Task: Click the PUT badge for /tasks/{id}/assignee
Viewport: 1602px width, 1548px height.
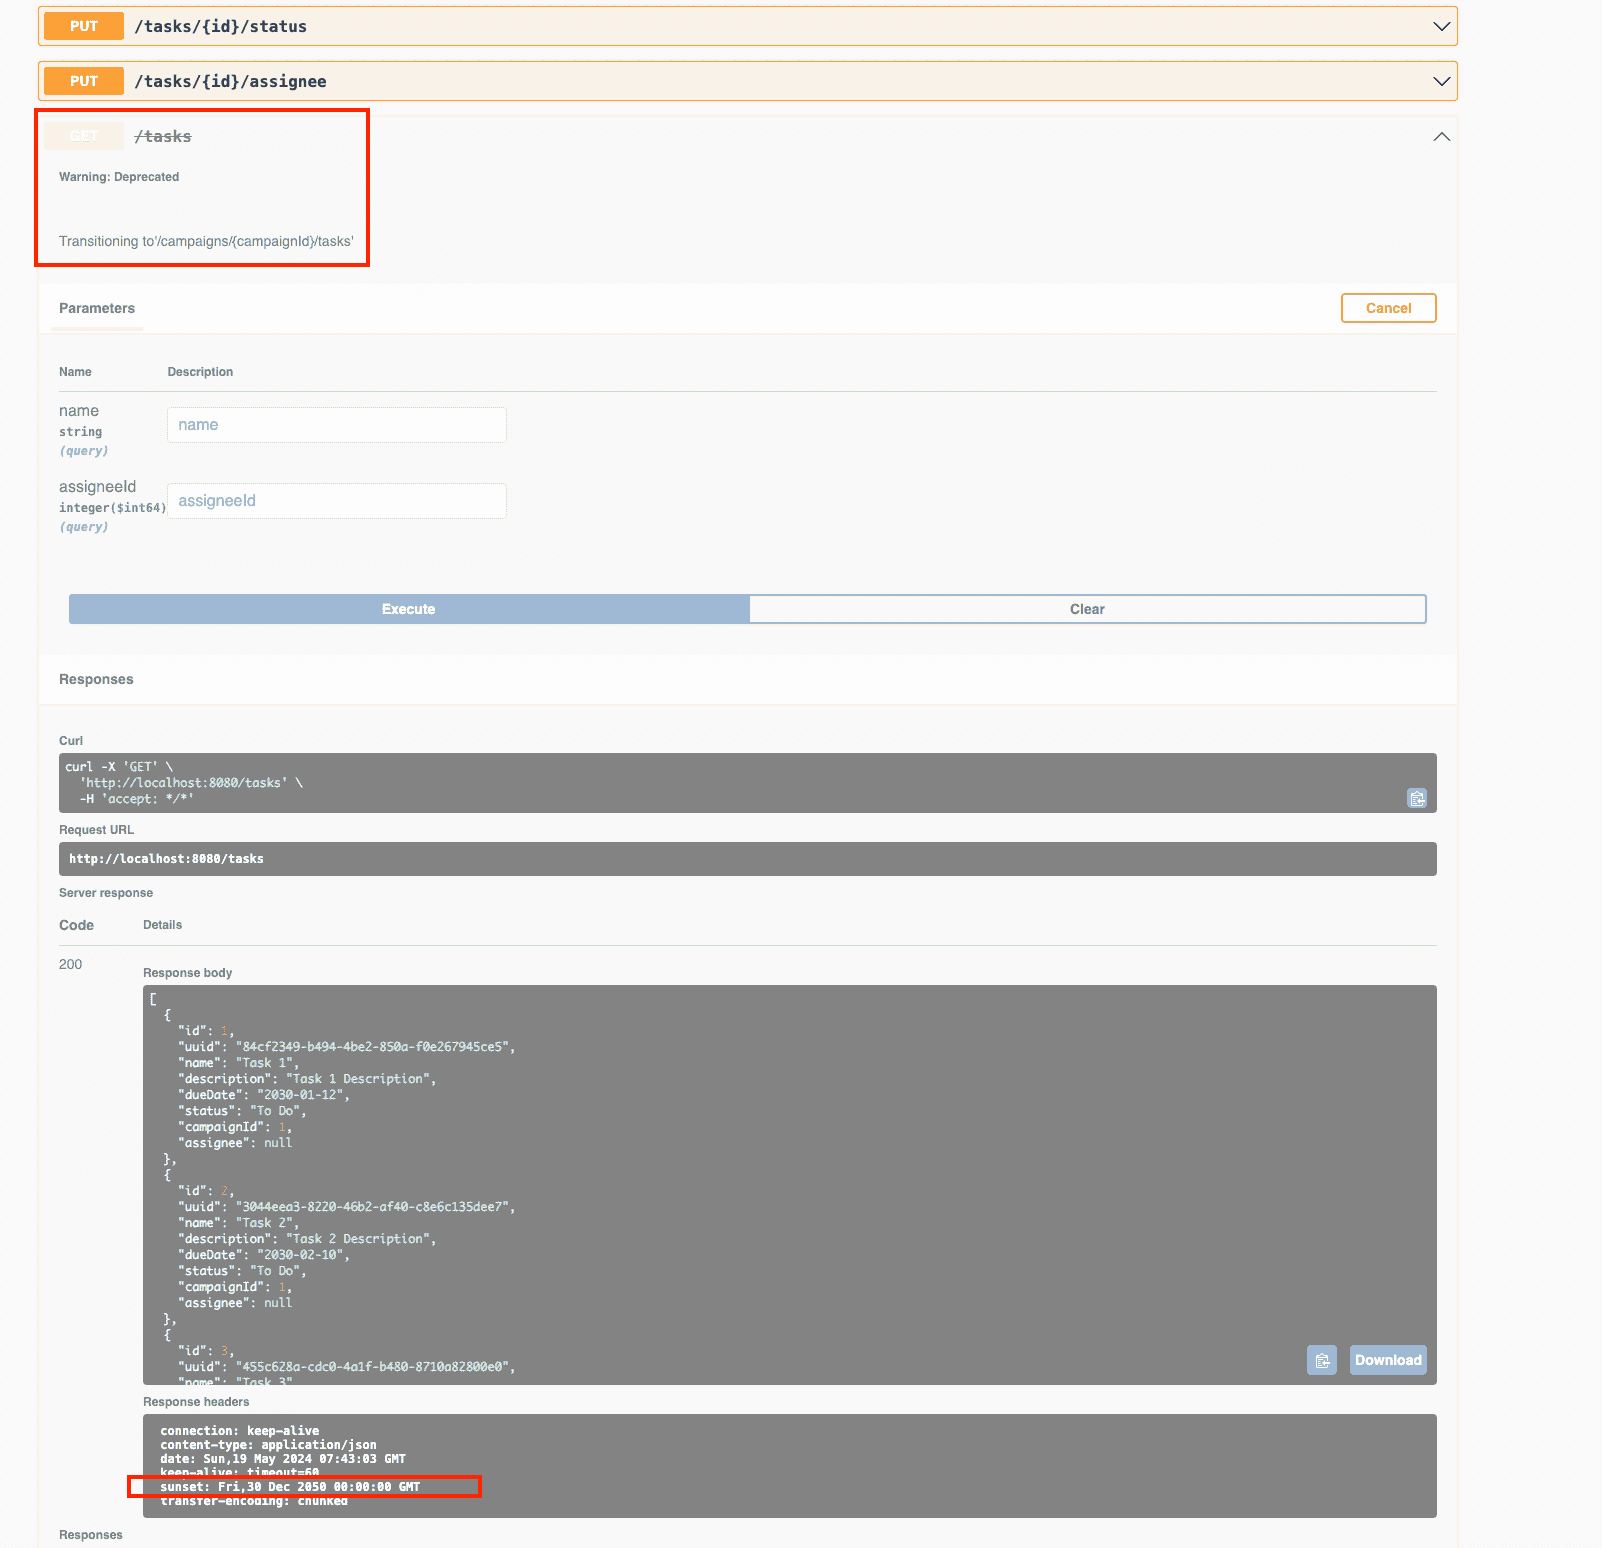Action: [84, 81]
